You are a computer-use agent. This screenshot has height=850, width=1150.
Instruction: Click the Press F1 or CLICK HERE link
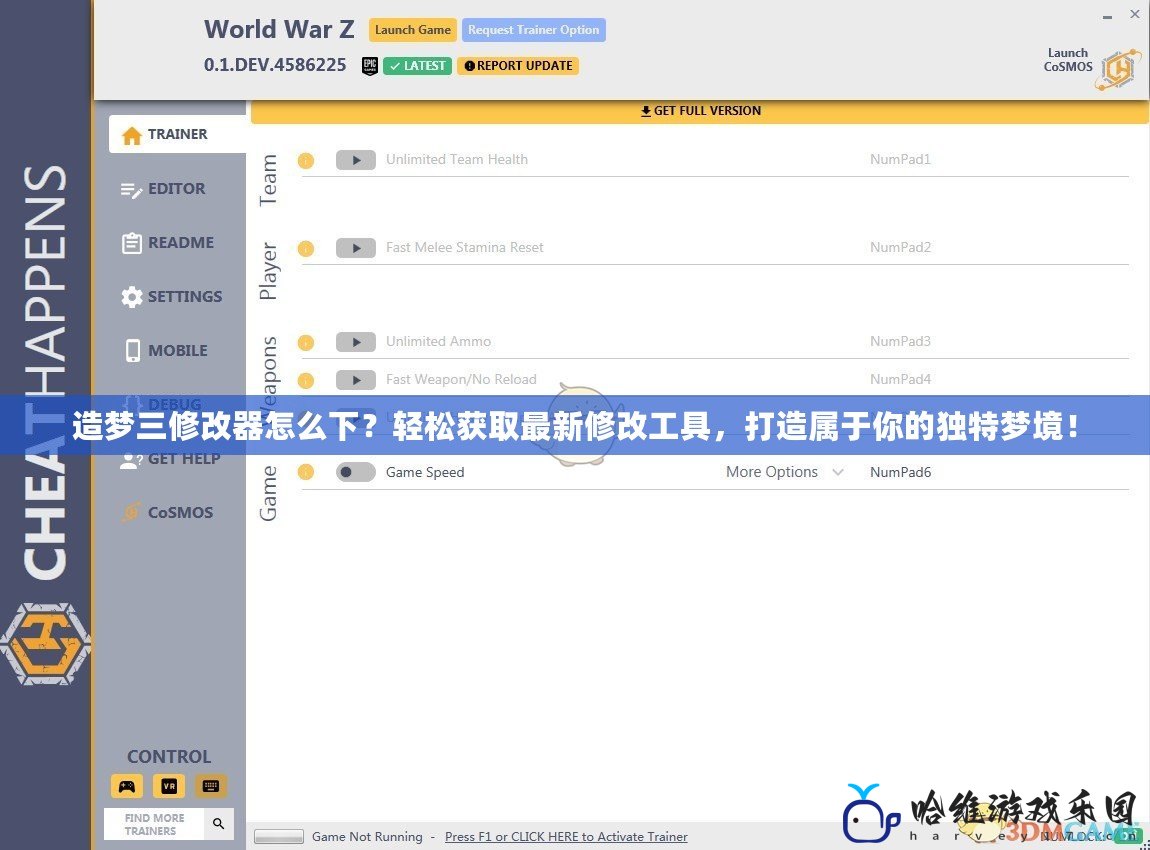click(566, 837)
